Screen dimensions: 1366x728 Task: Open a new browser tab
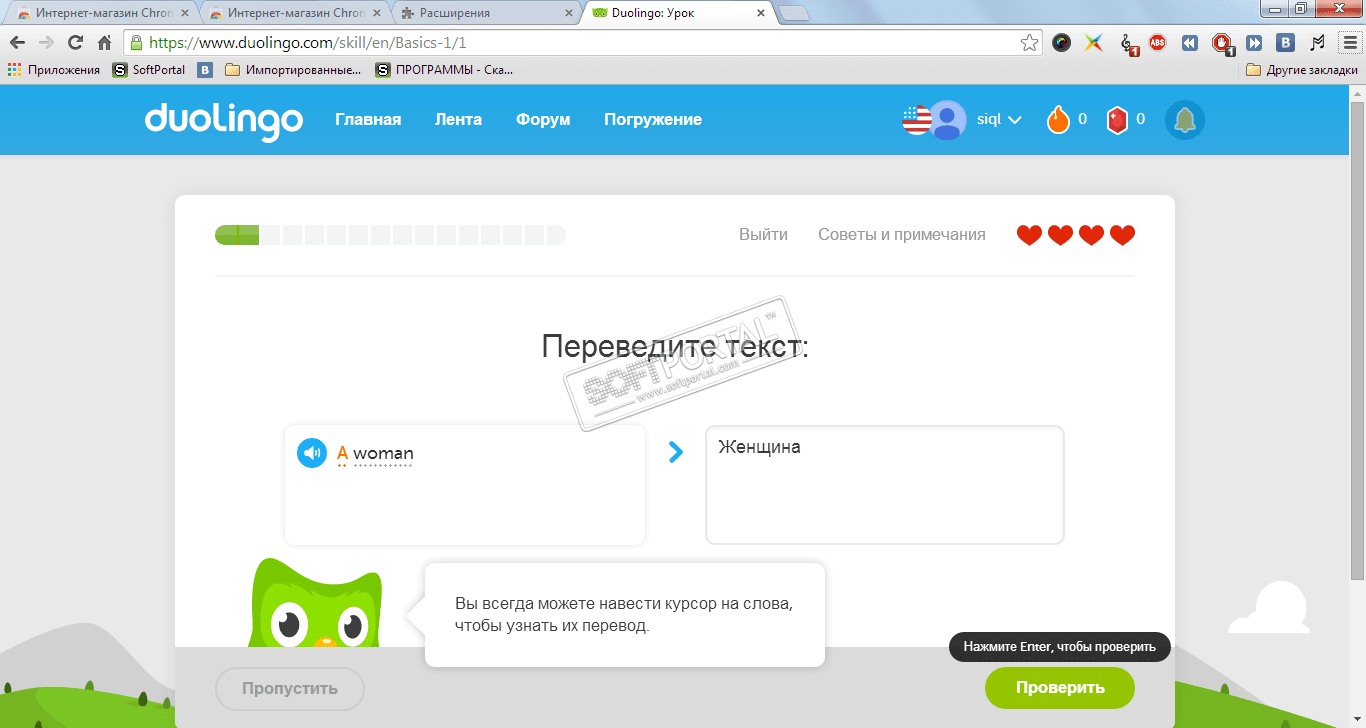(x=794, y=14)
